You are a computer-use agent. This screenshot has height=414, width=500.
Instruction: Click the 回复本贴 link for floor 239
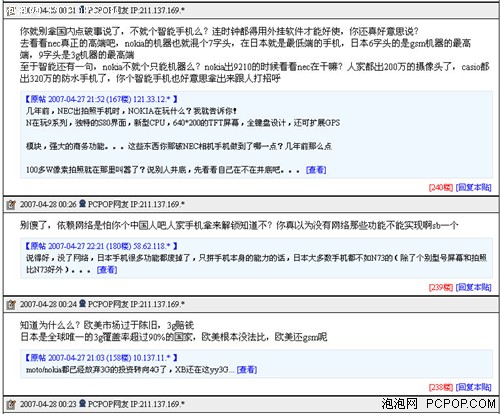(x=473, y=287)
